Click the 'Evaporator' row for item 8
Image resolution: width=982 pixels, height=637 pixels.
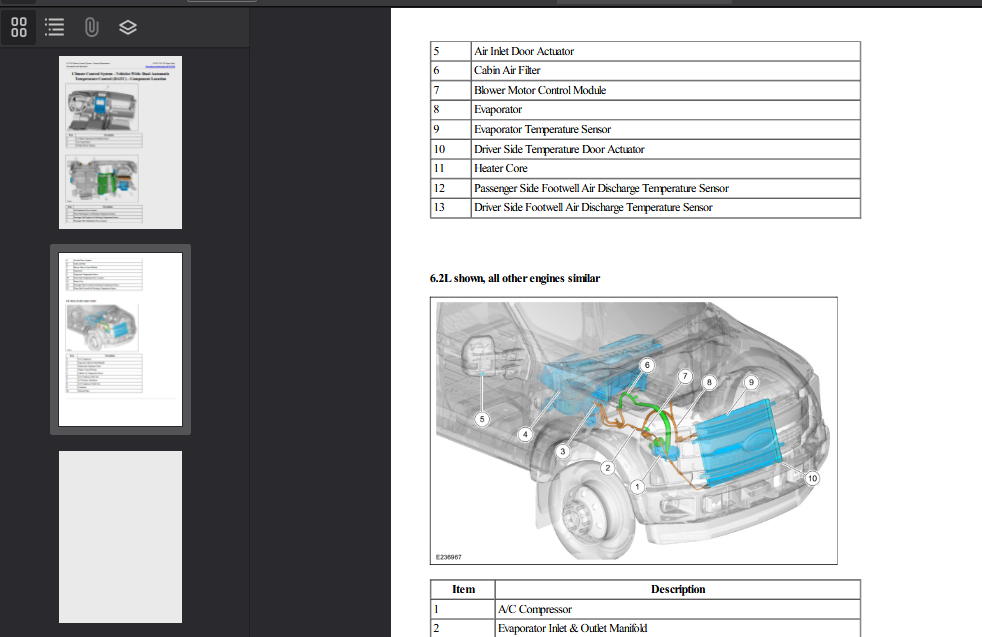(x=645, y=110)
